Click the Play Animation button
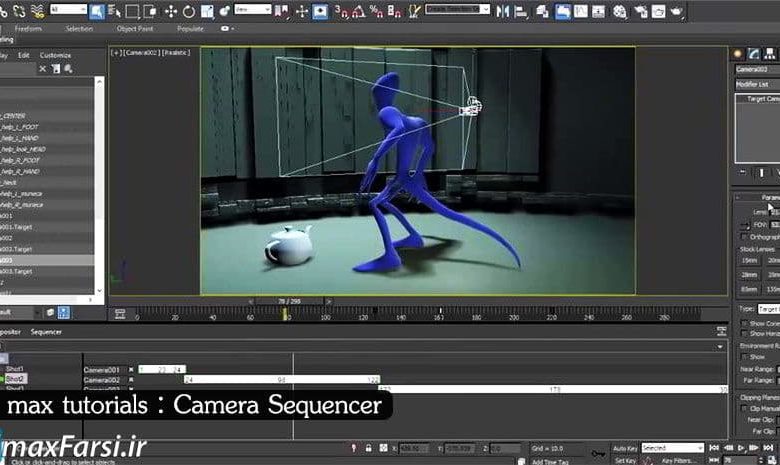Viewport: 780px width, 465px height. point(742,448)
